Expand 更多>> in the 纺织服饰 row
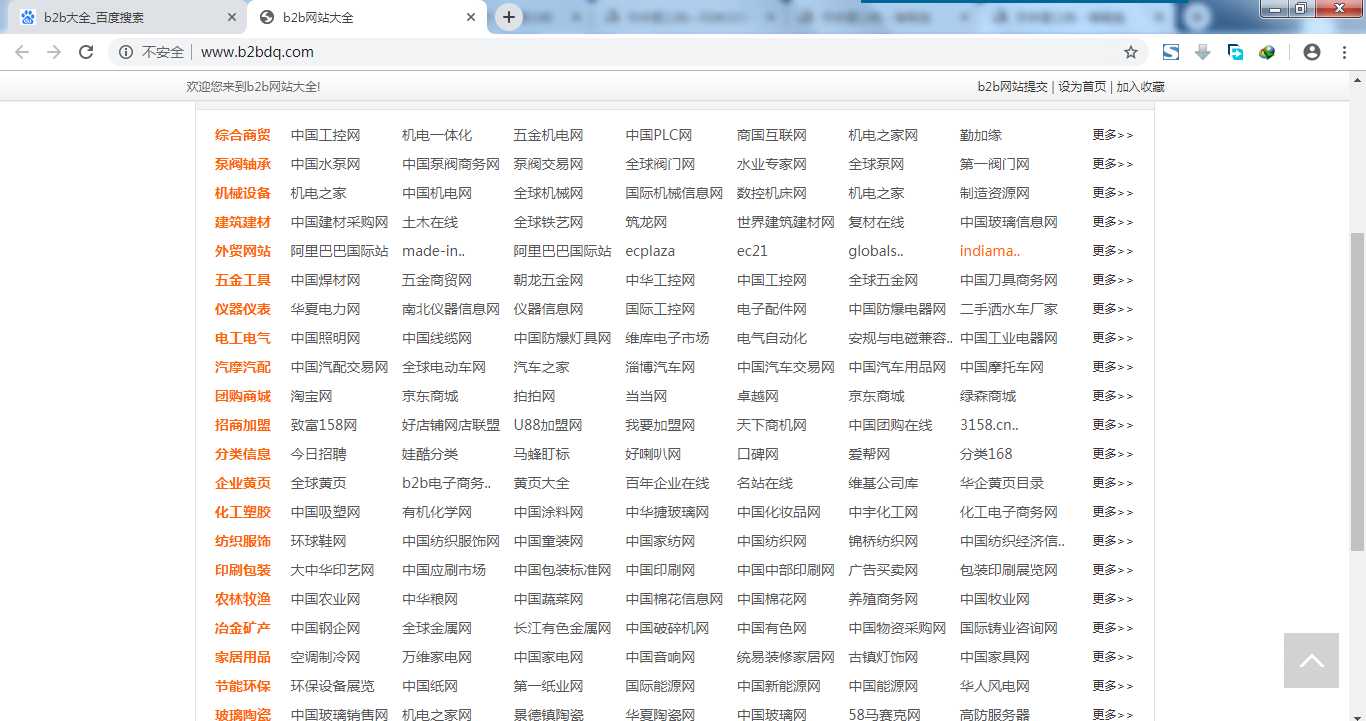 tap(1113, 541)
